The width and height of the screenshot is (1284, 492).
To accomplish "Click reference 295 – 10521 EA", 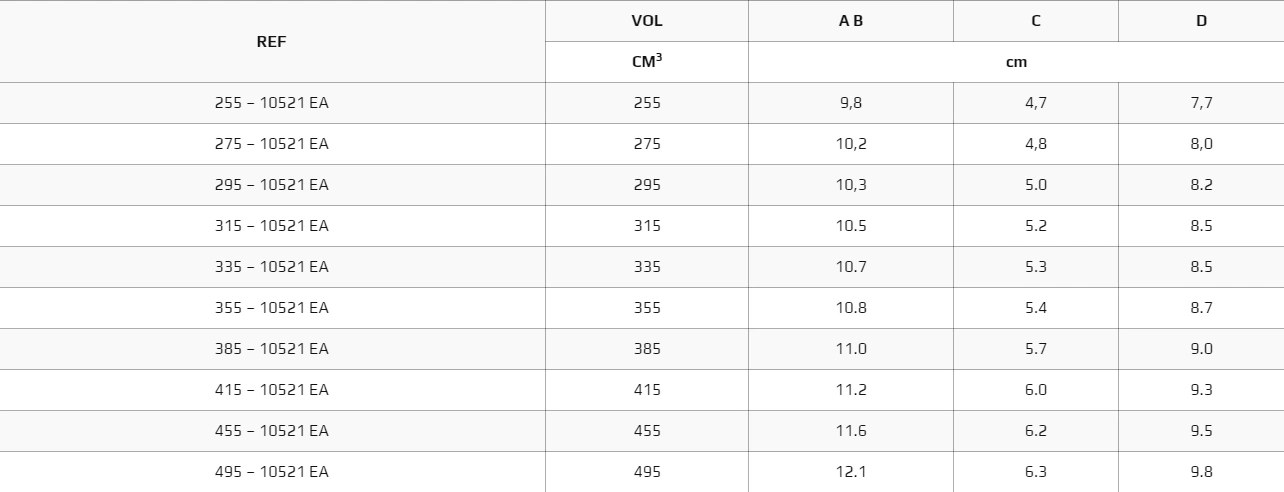I will click(x=272, y=185).
